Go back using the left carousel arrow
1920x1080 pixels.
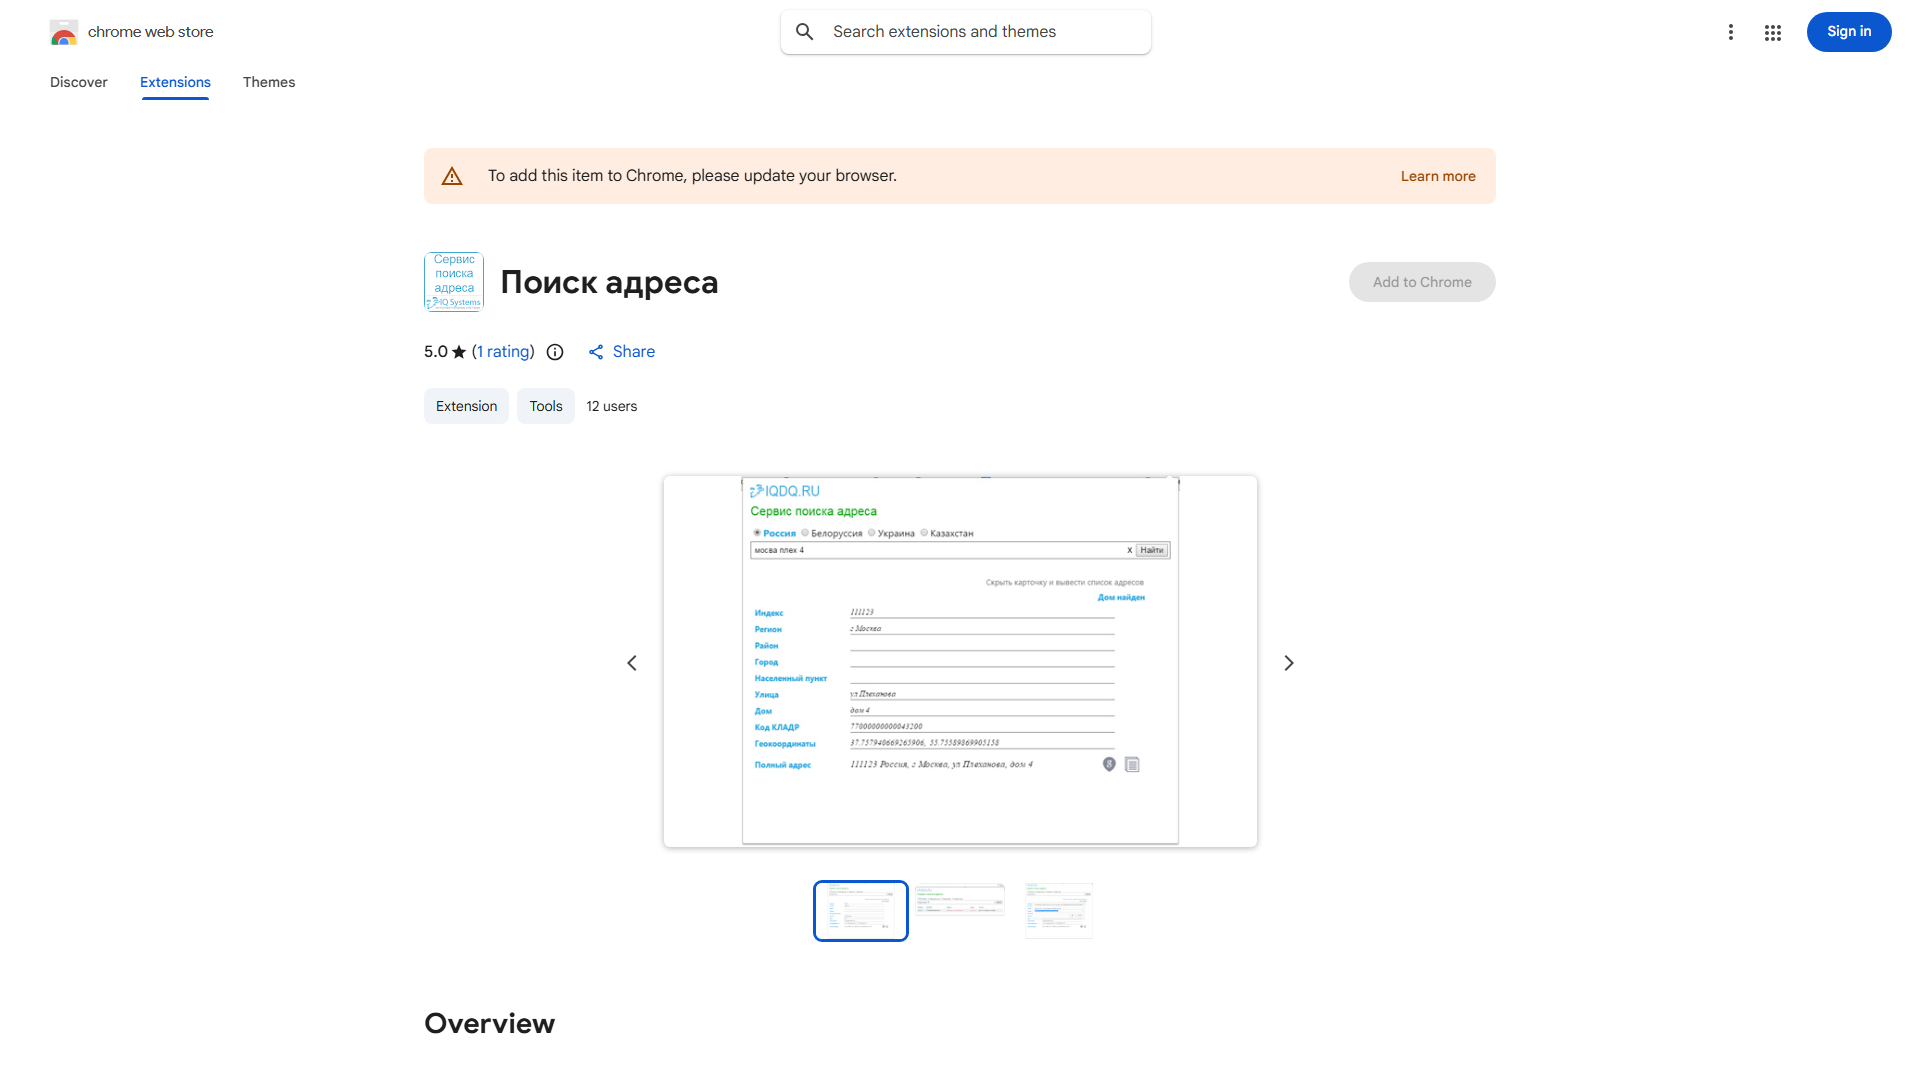[x=631, y=662]
